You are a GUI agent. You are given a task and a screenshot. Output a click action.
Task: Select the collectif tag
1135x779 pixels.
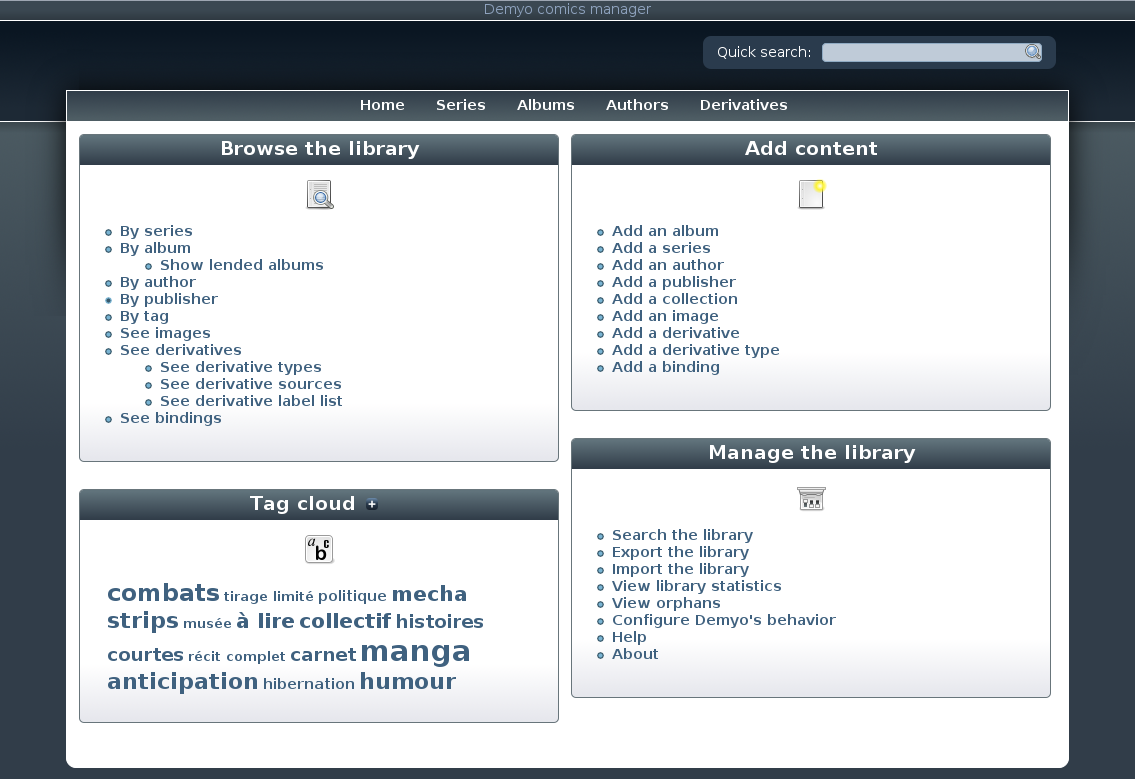pyautogui.click(x=345, y=621)
